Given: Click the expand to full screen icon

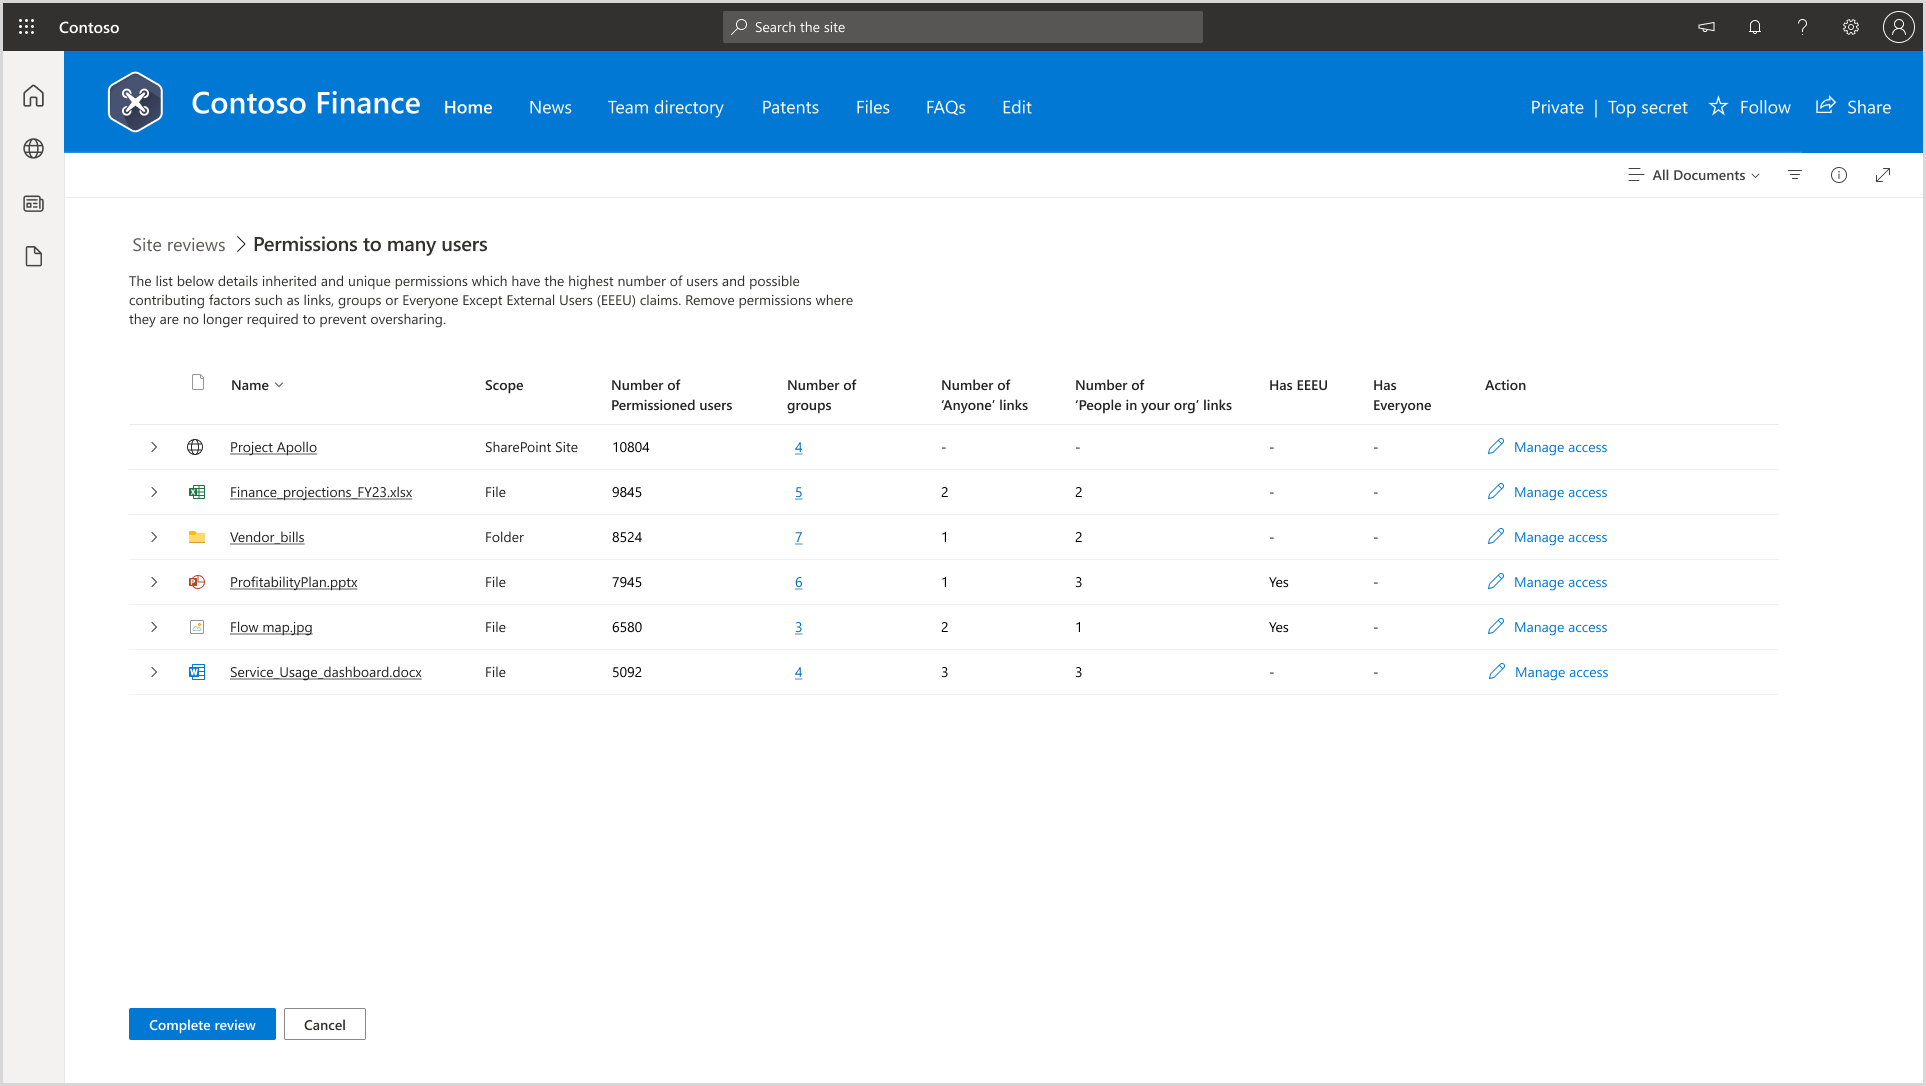Looking at the screenshot, I should [1882, 175].
